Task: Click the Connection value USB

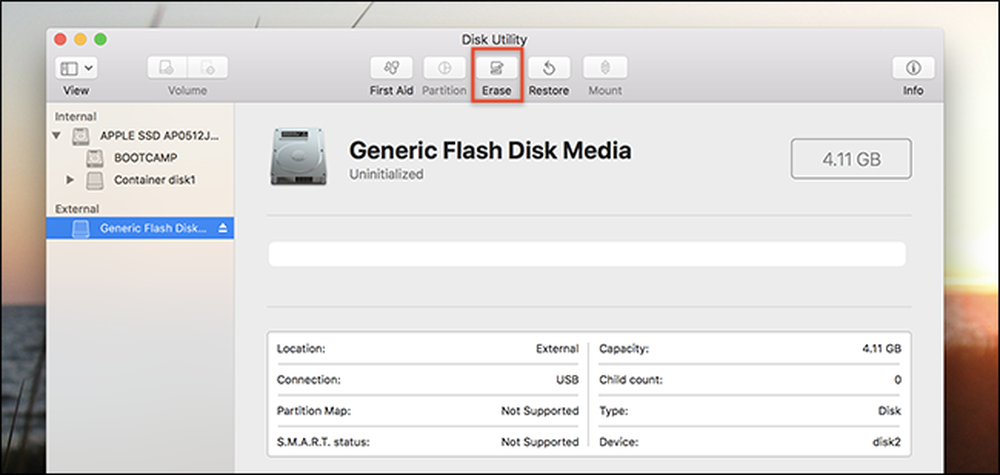Action: [x=568, y=380]
